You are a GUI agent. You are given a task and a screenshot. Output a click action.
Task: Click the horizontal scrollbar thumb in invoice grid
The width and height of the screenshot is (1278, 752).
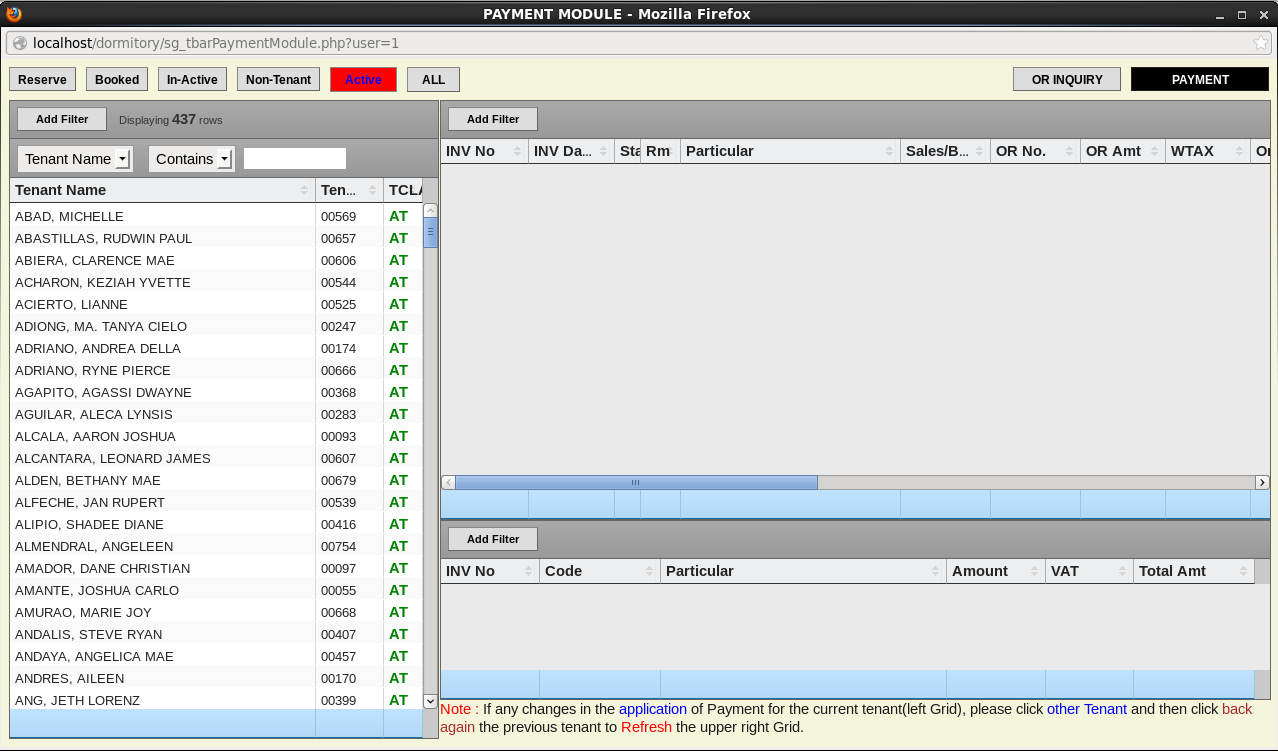(x=635, y=482)
